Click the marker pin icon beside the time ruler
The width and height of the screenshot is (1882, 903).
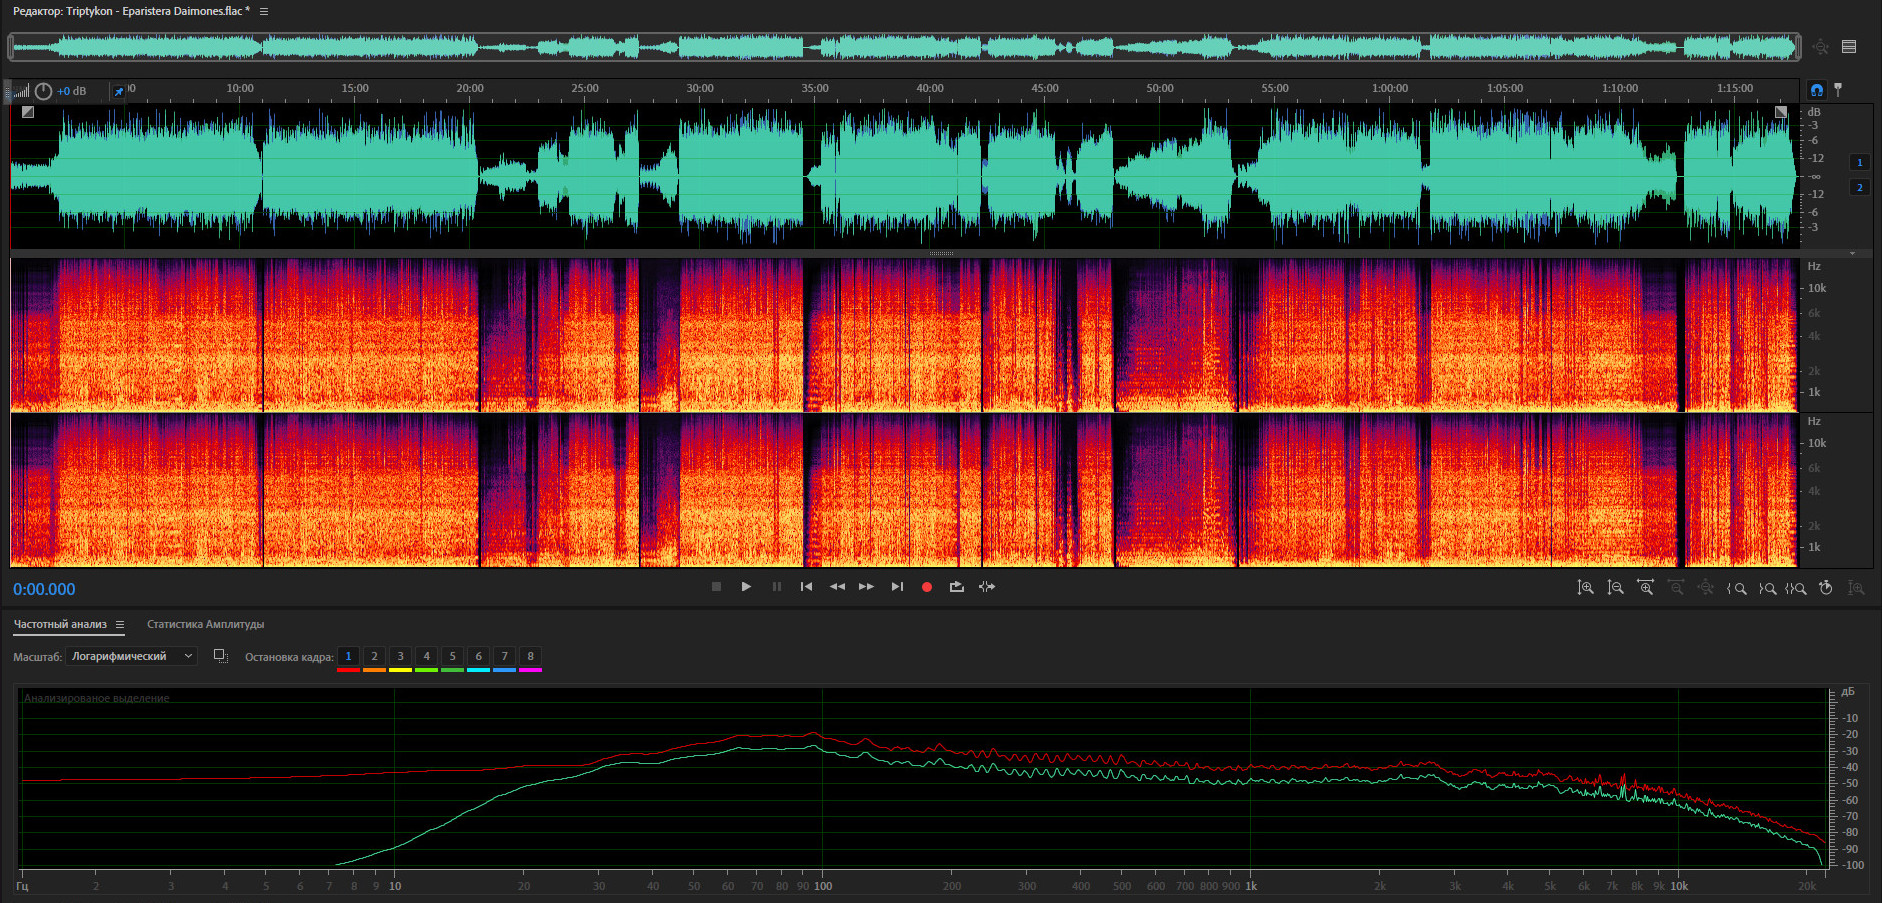tap(1838, 90)
